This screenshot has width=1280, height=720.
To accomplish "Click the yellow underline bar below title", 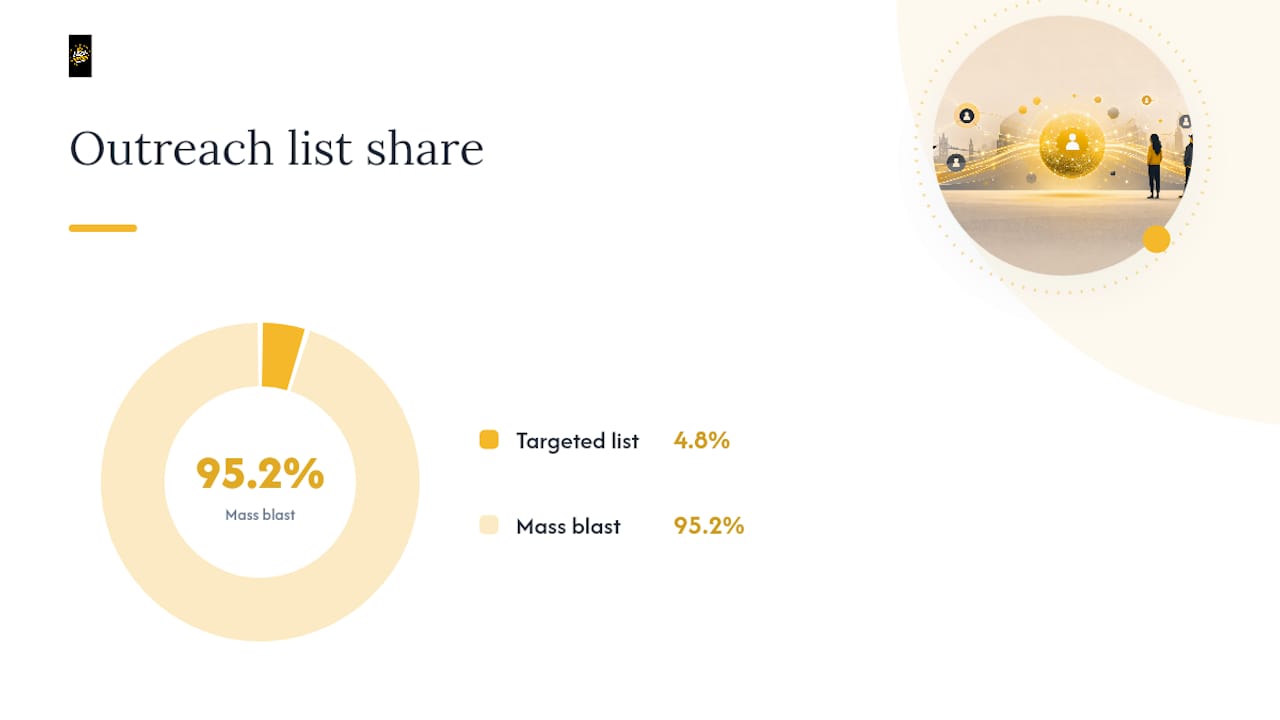I will click(103, 228).
